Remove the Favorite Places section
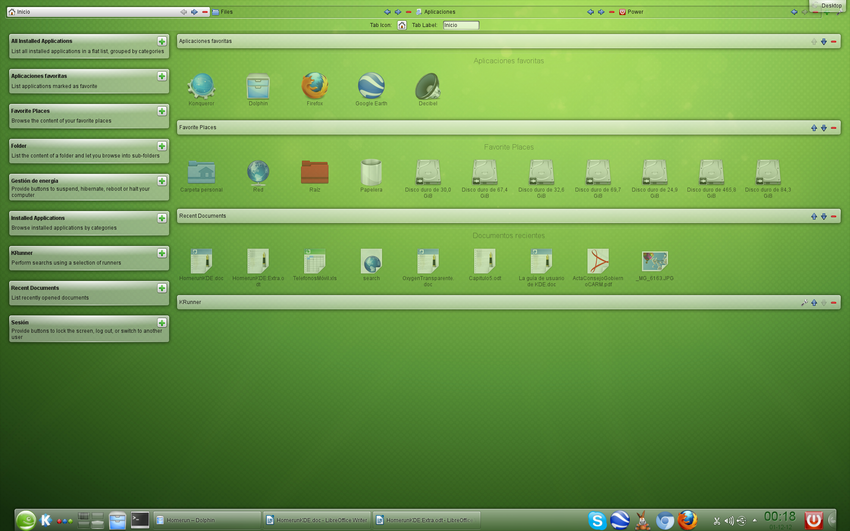Viewport: 850px width, 531px height. [834, 128]
